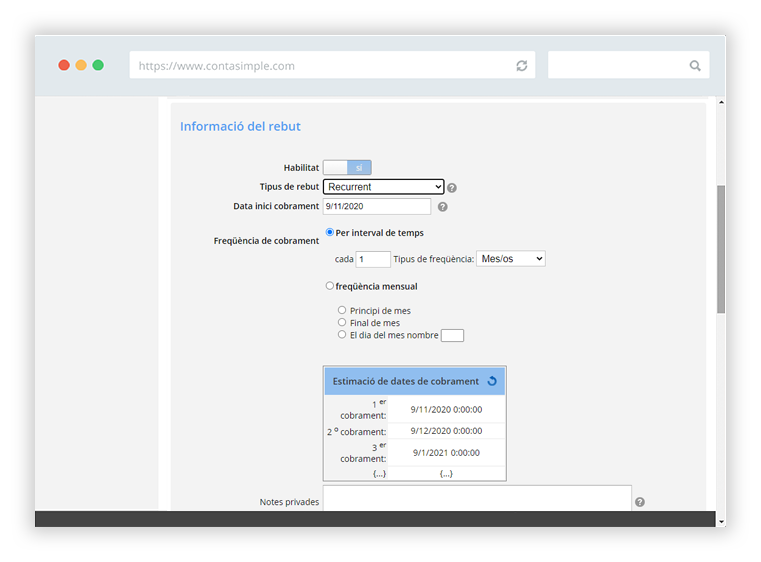Click the scrollbar up arrow
Screen dimensions: 761x562
click(721, 102)
